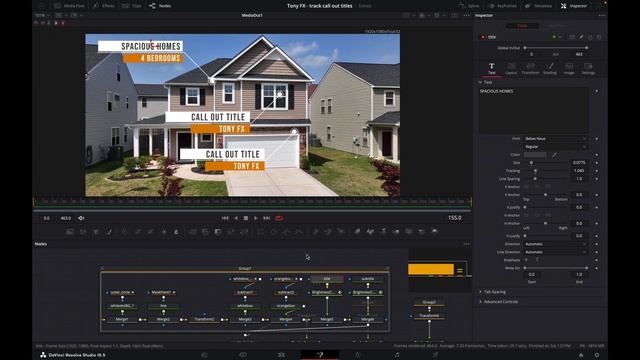This screenshot has height=360, width=640.
Task: Toggle keyframe for Styled Text field
Action: pyautogui.click(x=597, y=91)
